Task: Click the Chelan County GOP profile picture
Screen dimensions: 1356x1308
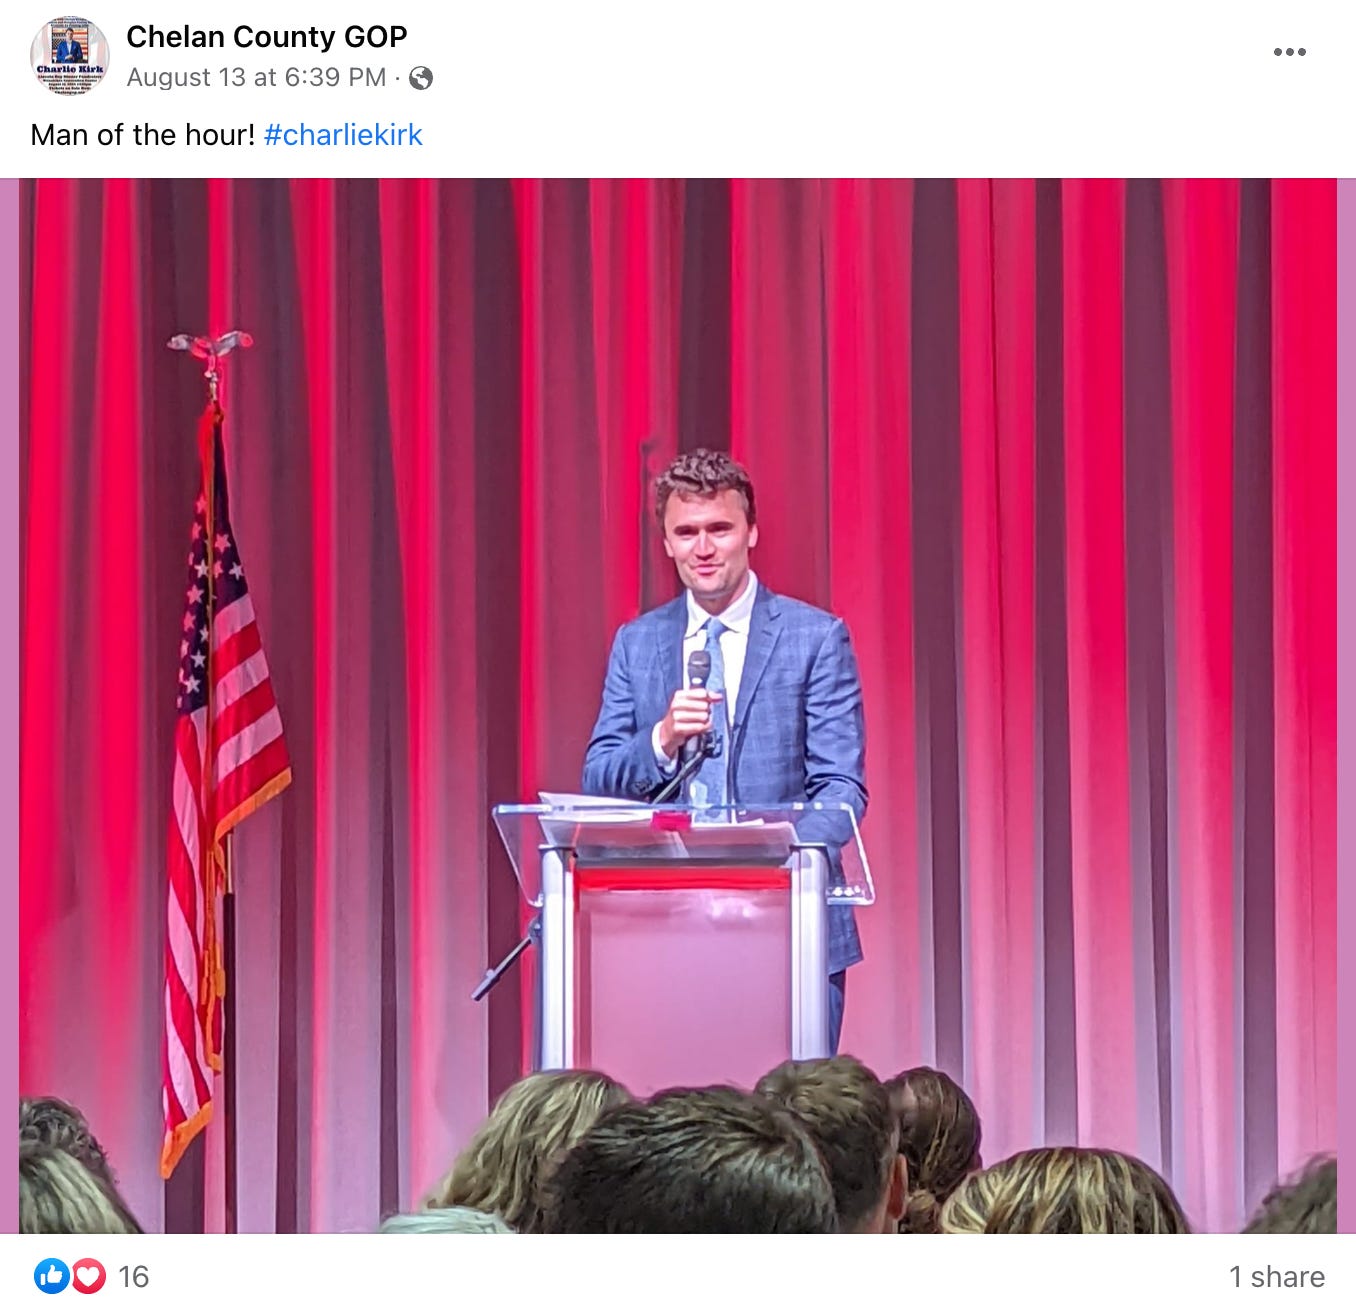Action: click(70, 56)
